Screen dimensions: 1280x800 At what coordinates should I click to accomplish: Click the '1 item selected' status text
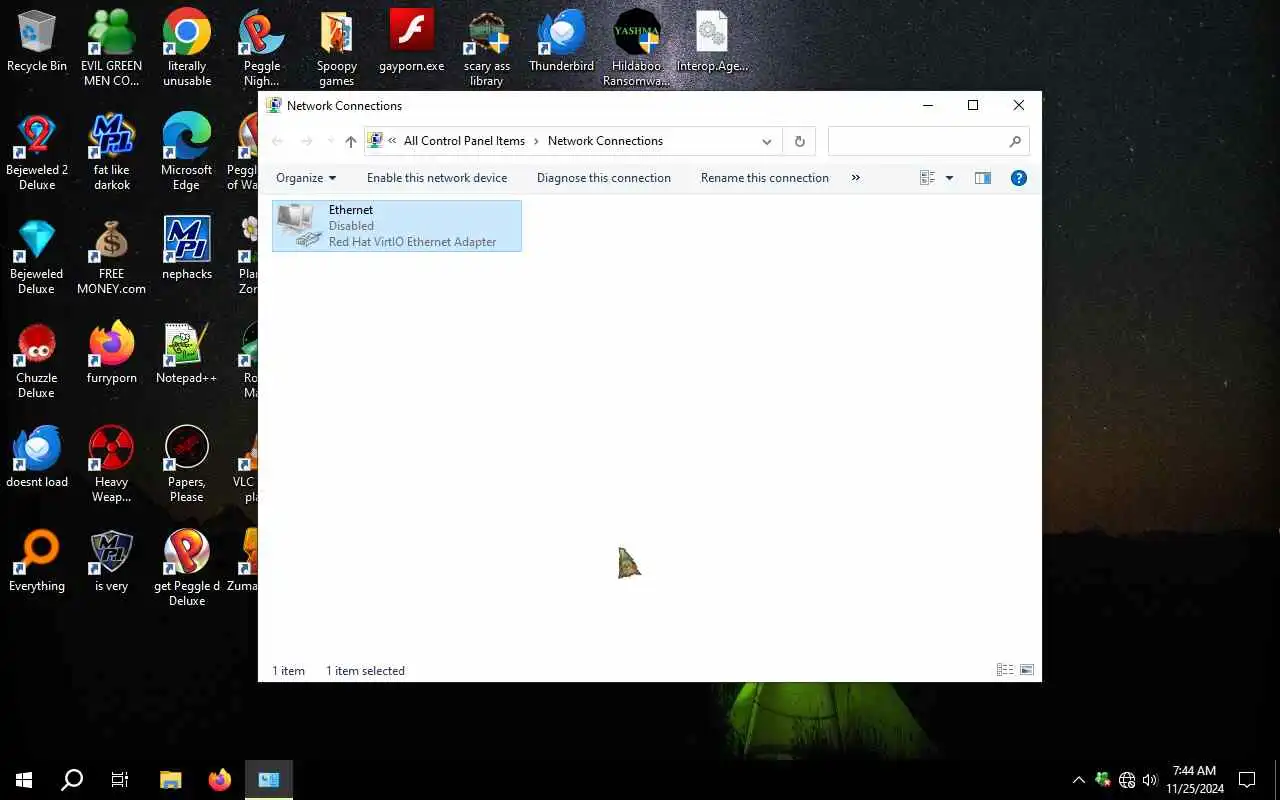point(365,671)
